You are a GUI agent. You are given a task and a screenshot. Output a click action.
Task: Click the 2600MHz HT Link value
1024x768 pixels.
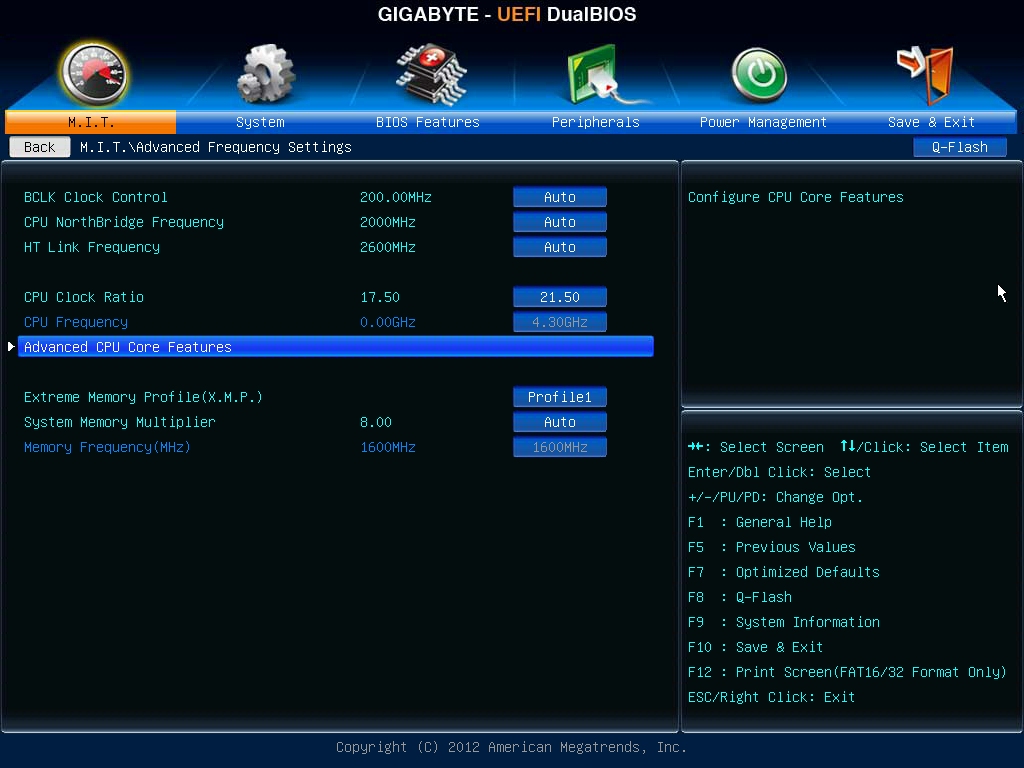pyautogui.click(x=388, y=247)
